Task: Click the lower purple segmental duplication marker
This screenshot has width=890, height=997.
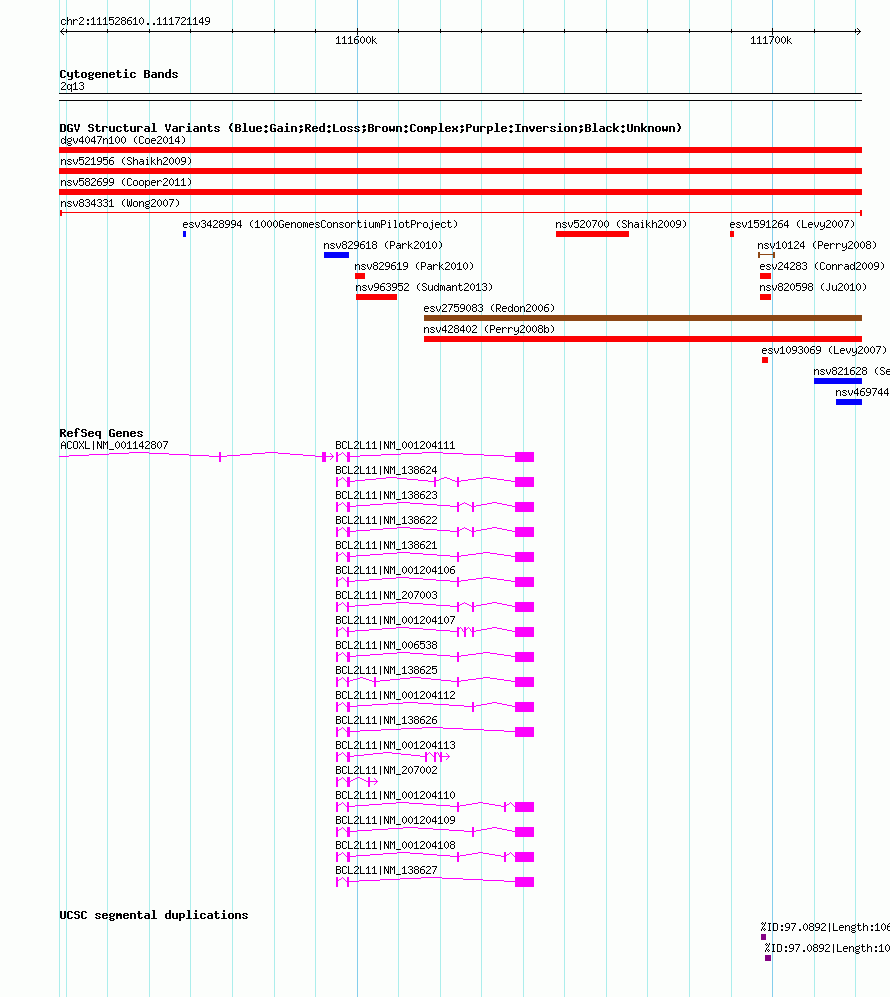Action: 768,958
